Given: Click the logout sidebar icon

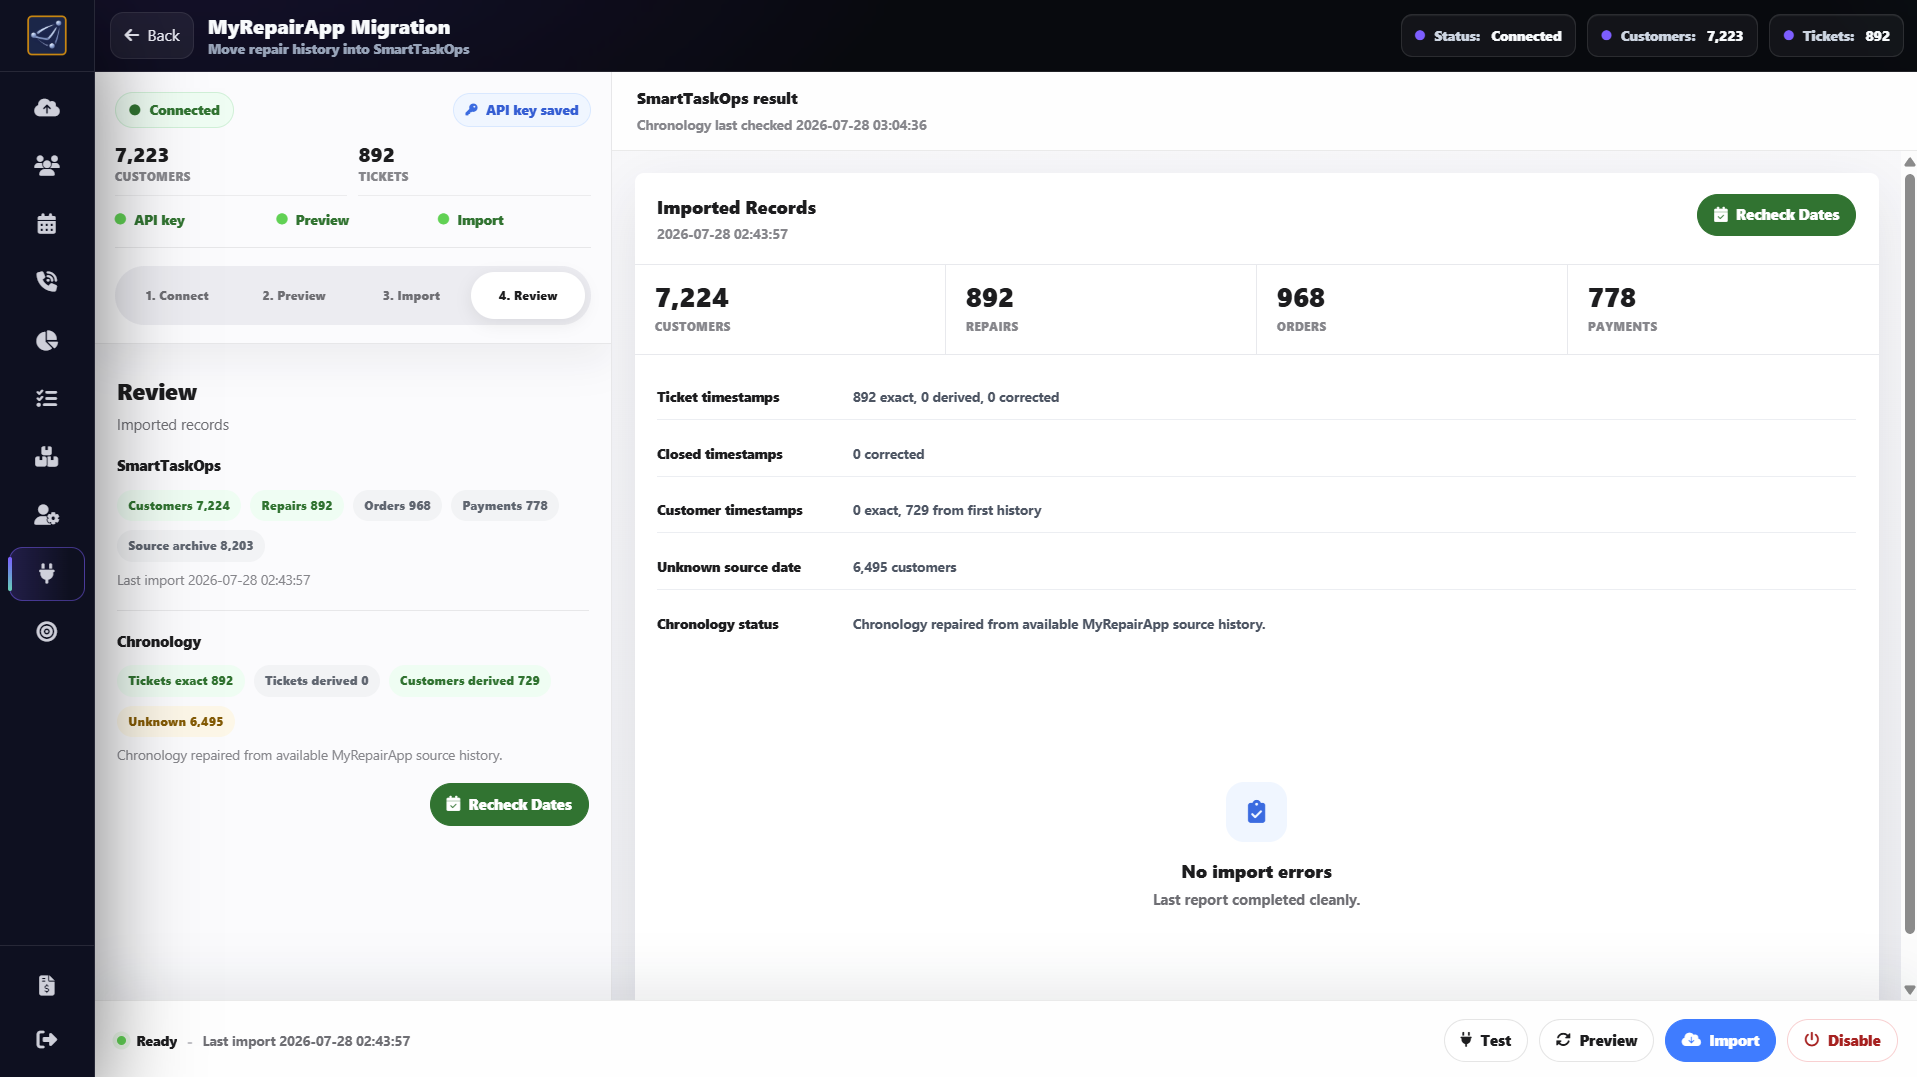Looking at the screenshot, I should pos(47,1040).
